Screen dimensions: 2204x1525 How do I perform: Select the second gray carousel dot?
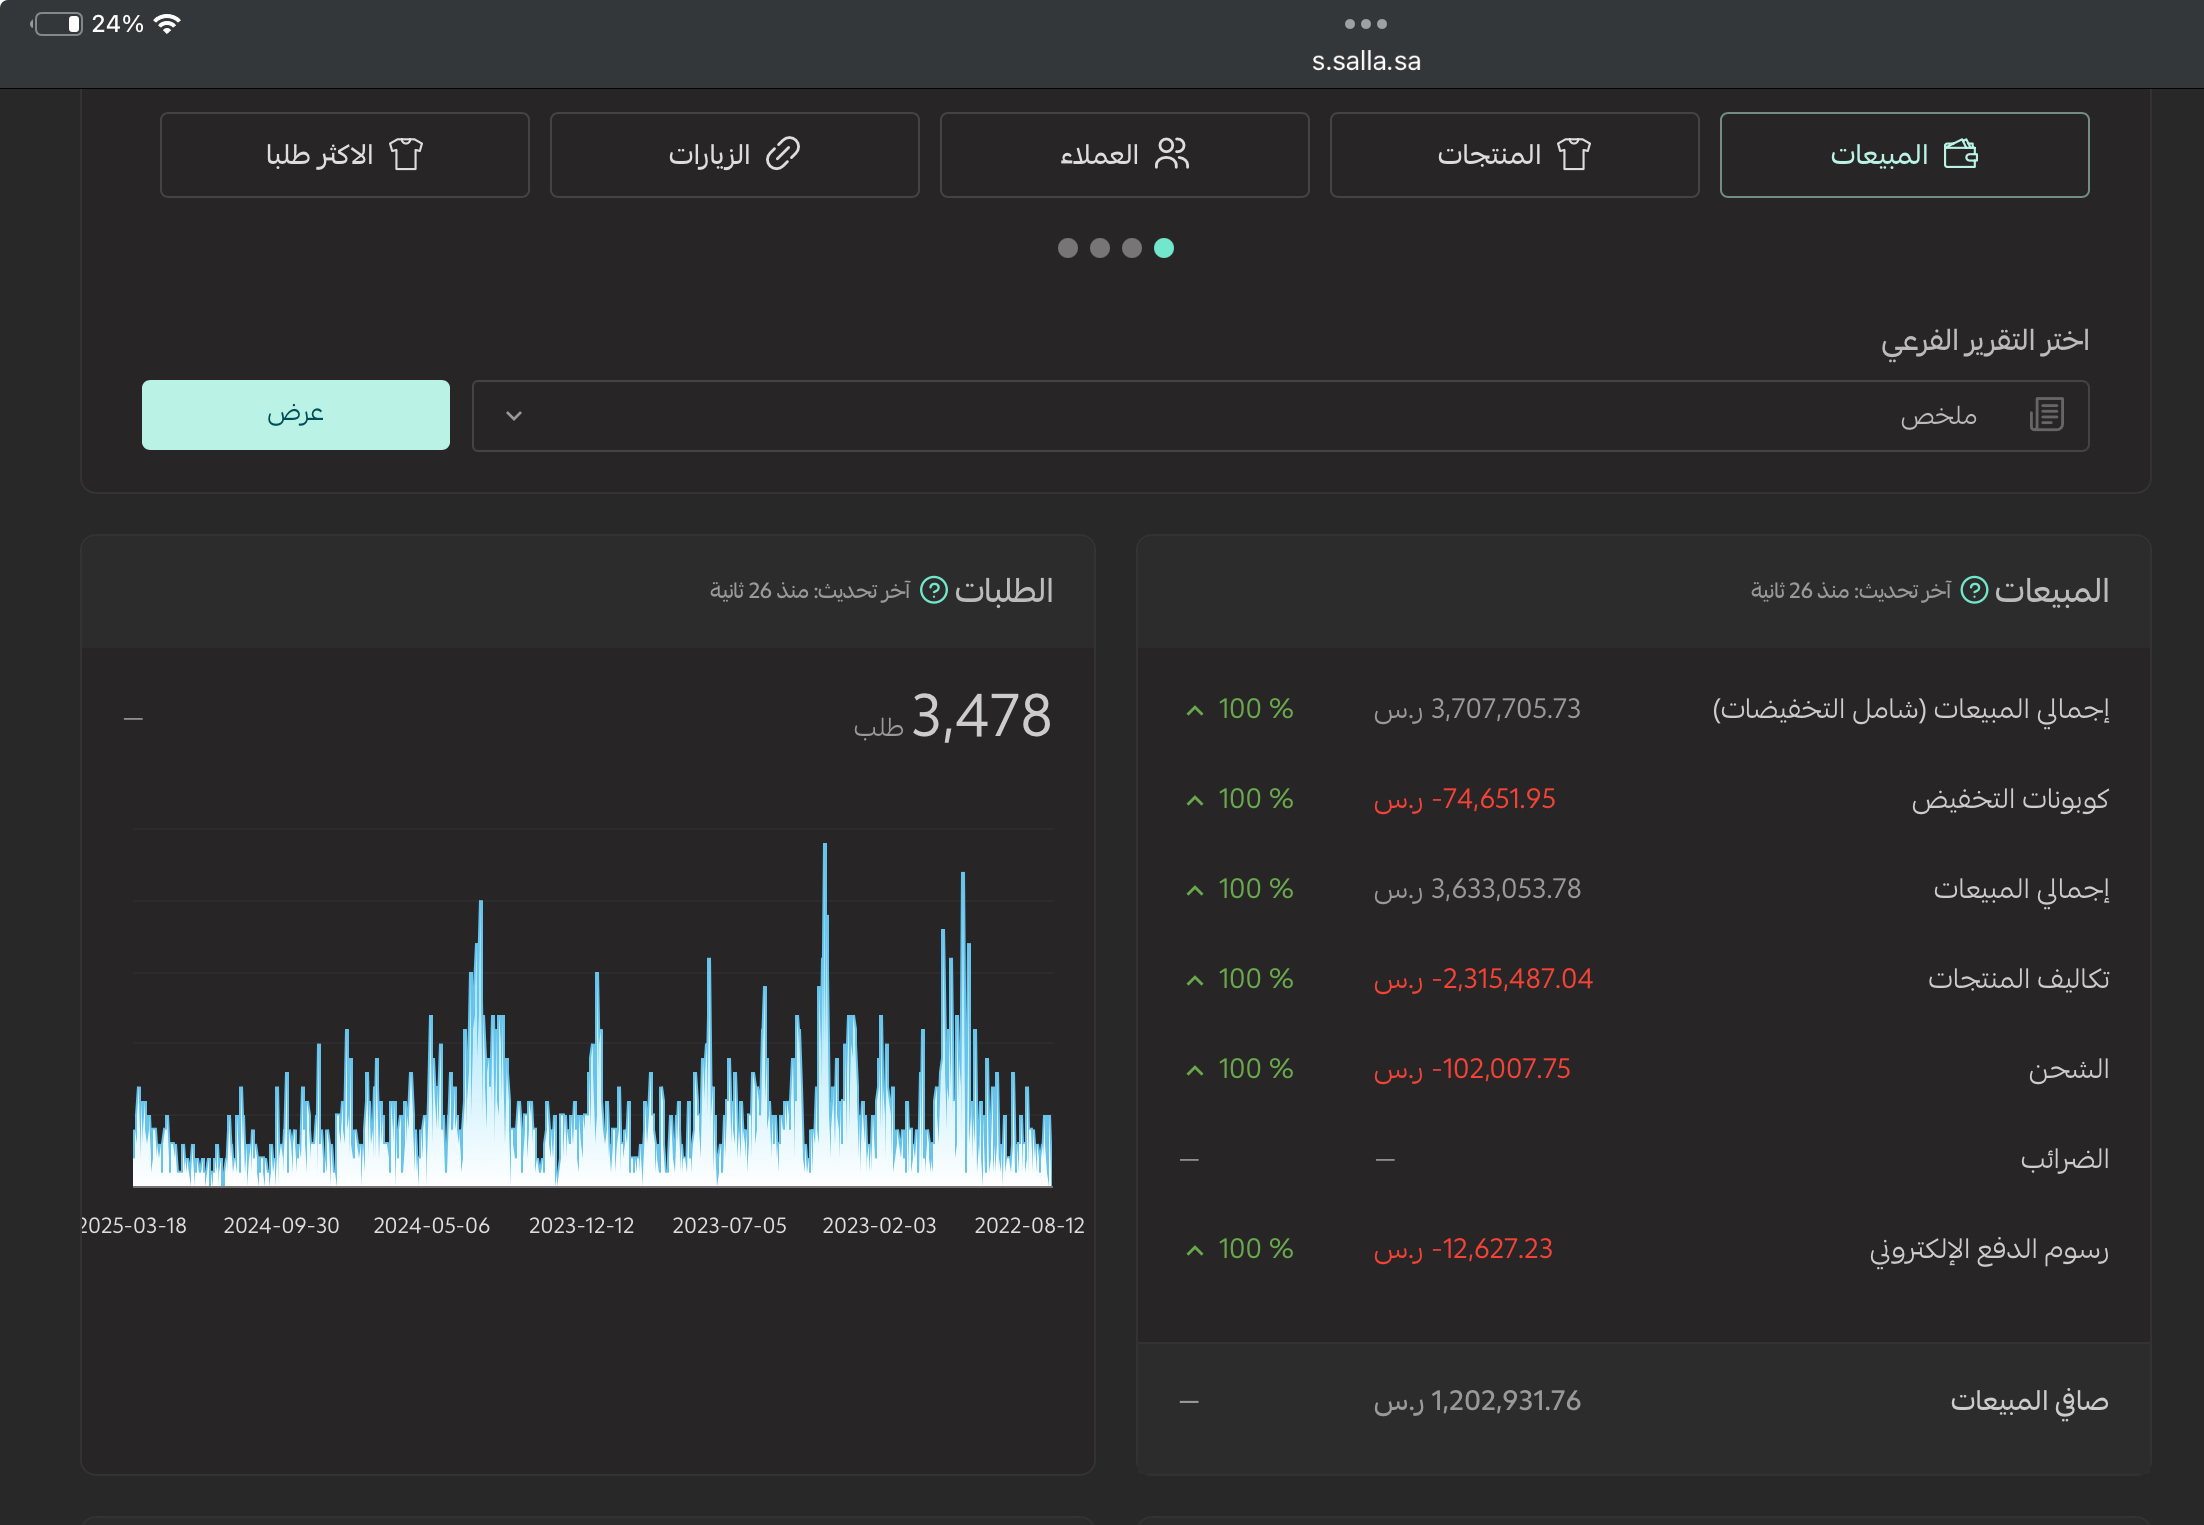1099,248
